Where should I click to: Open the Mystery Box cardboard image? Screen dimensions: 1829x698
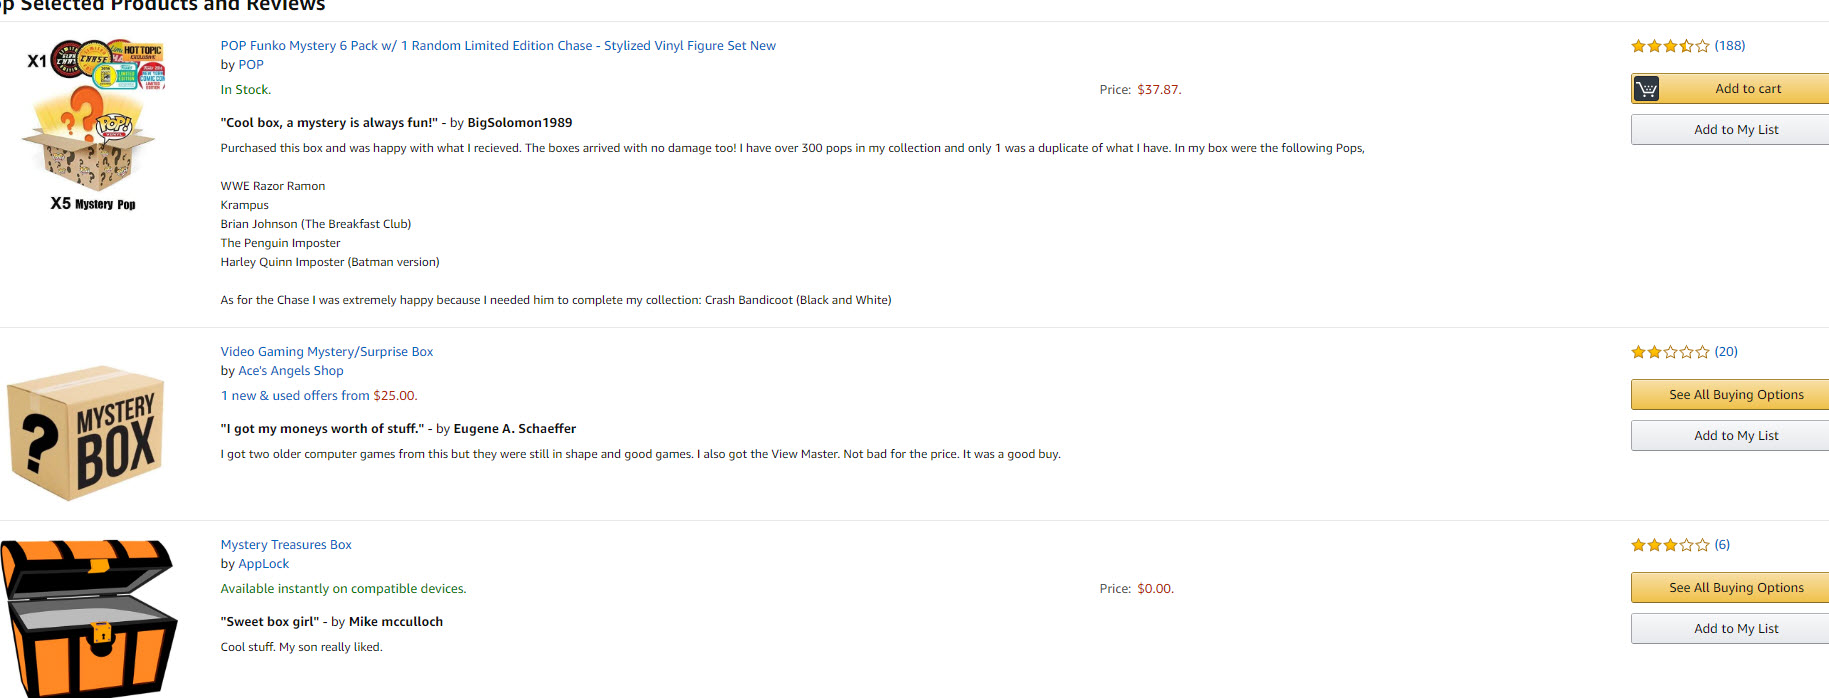pyautogui.click(x=87, y=433)
